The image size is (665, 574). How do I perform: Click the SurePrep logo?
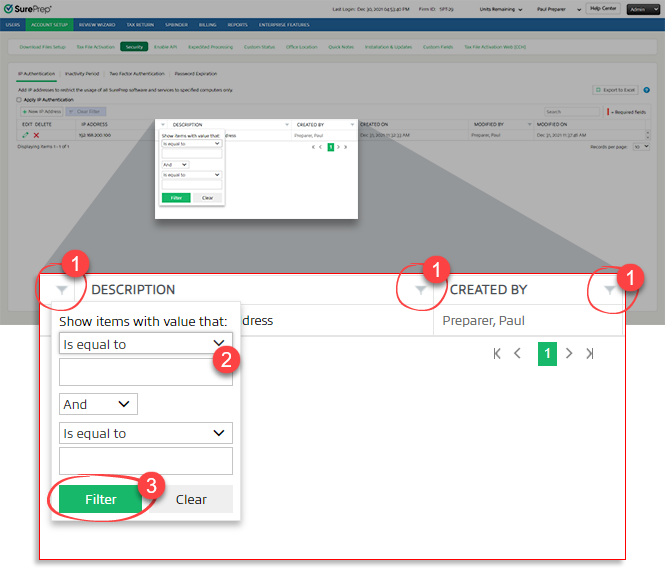pyautogui.click(x=29, y=9)
